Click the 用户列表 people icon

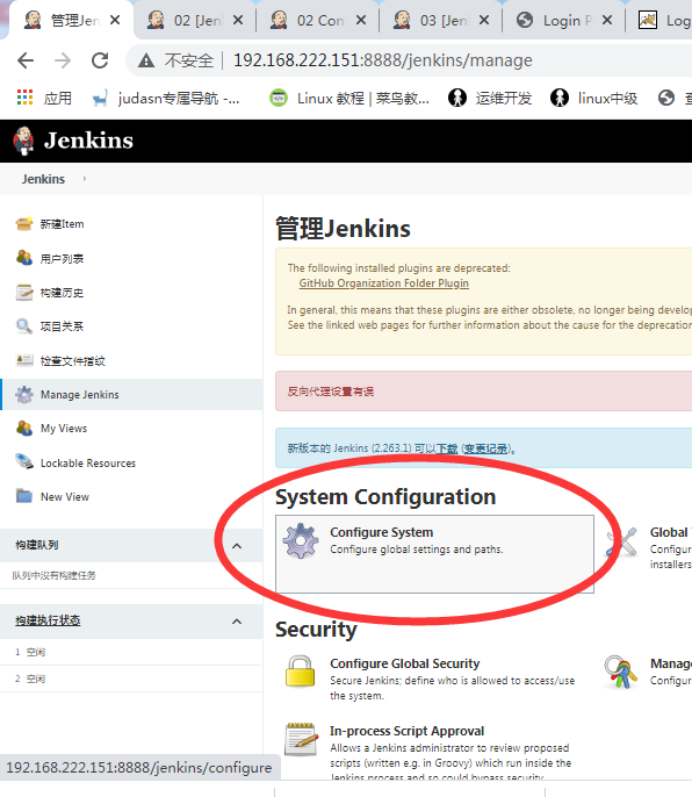24,258
